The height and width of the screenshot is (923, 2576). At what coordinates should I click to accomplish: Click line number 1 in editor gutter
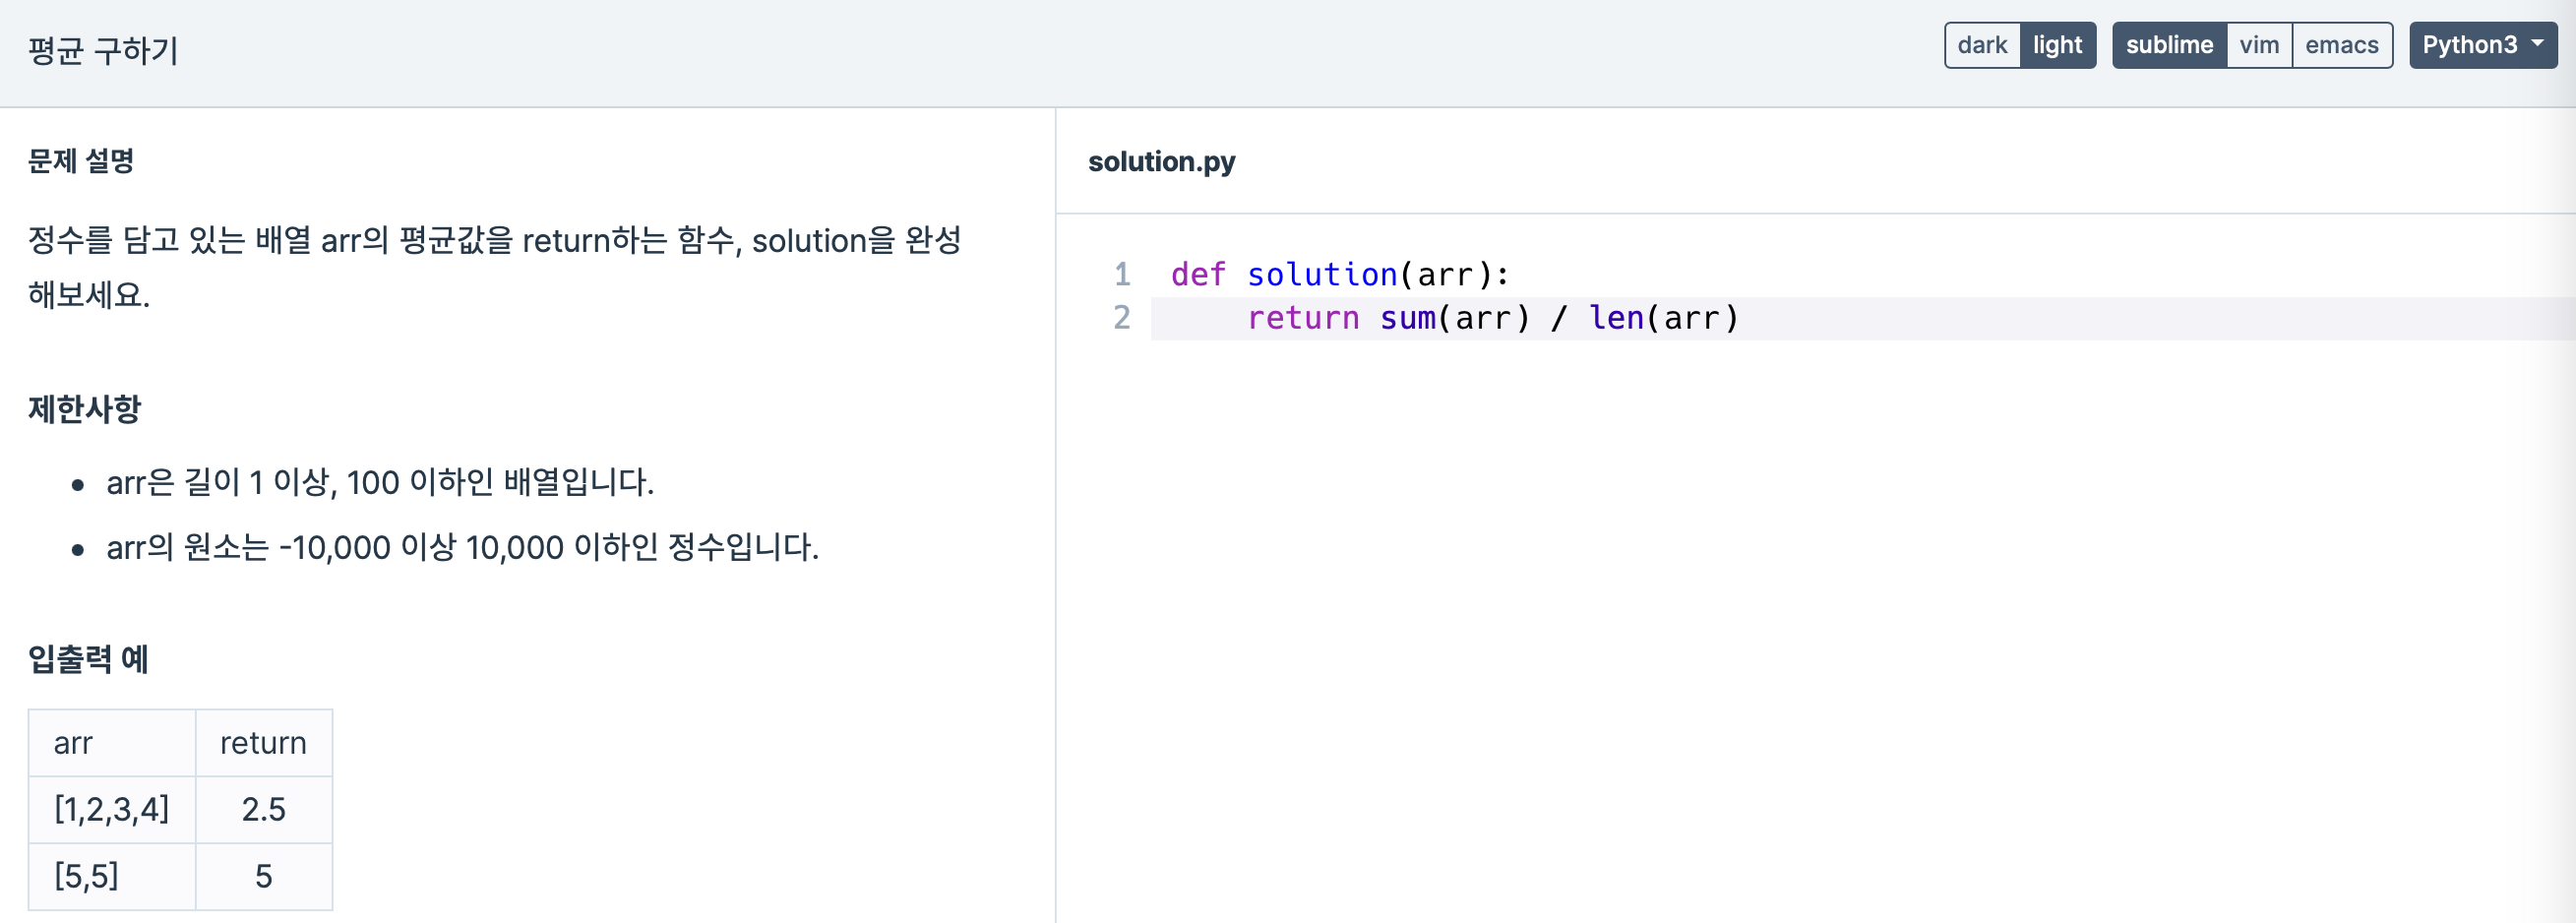(x=1122, y=274)
